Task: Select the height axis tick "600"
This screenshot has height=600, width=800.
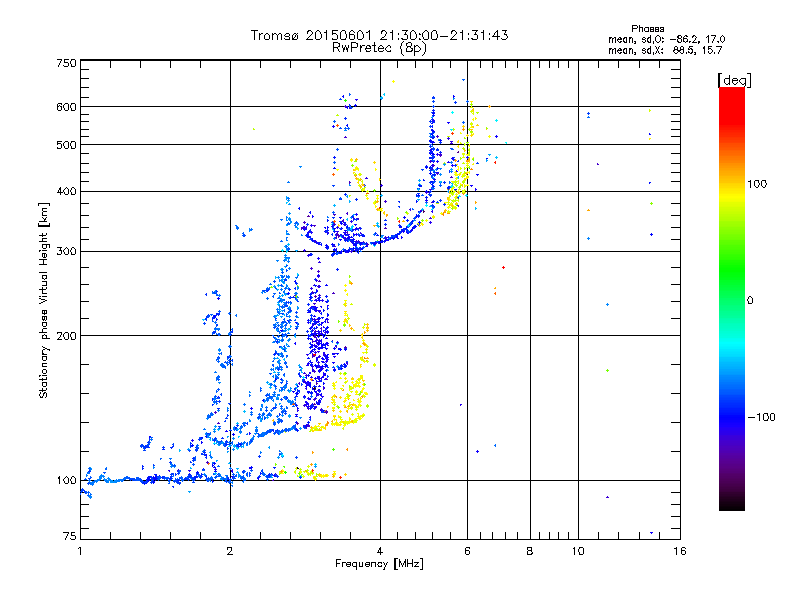Action: pos(66,107)
